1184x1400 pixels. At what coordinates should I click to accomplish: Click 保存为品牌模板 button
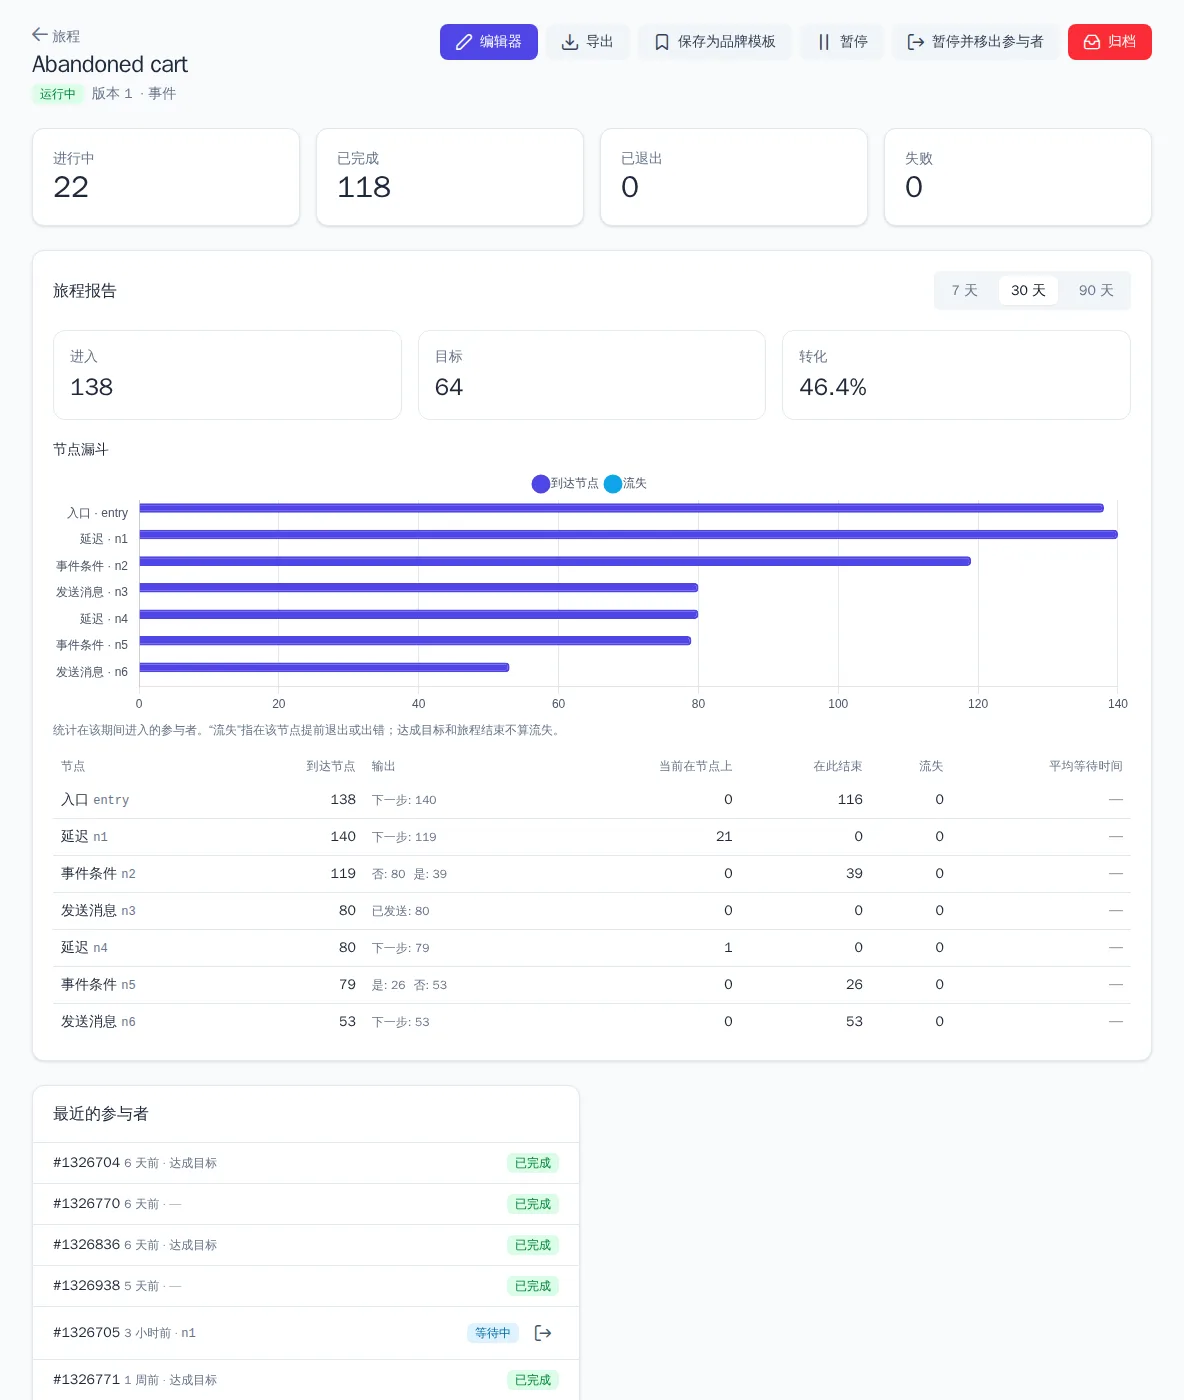click(x=715, y=42)
